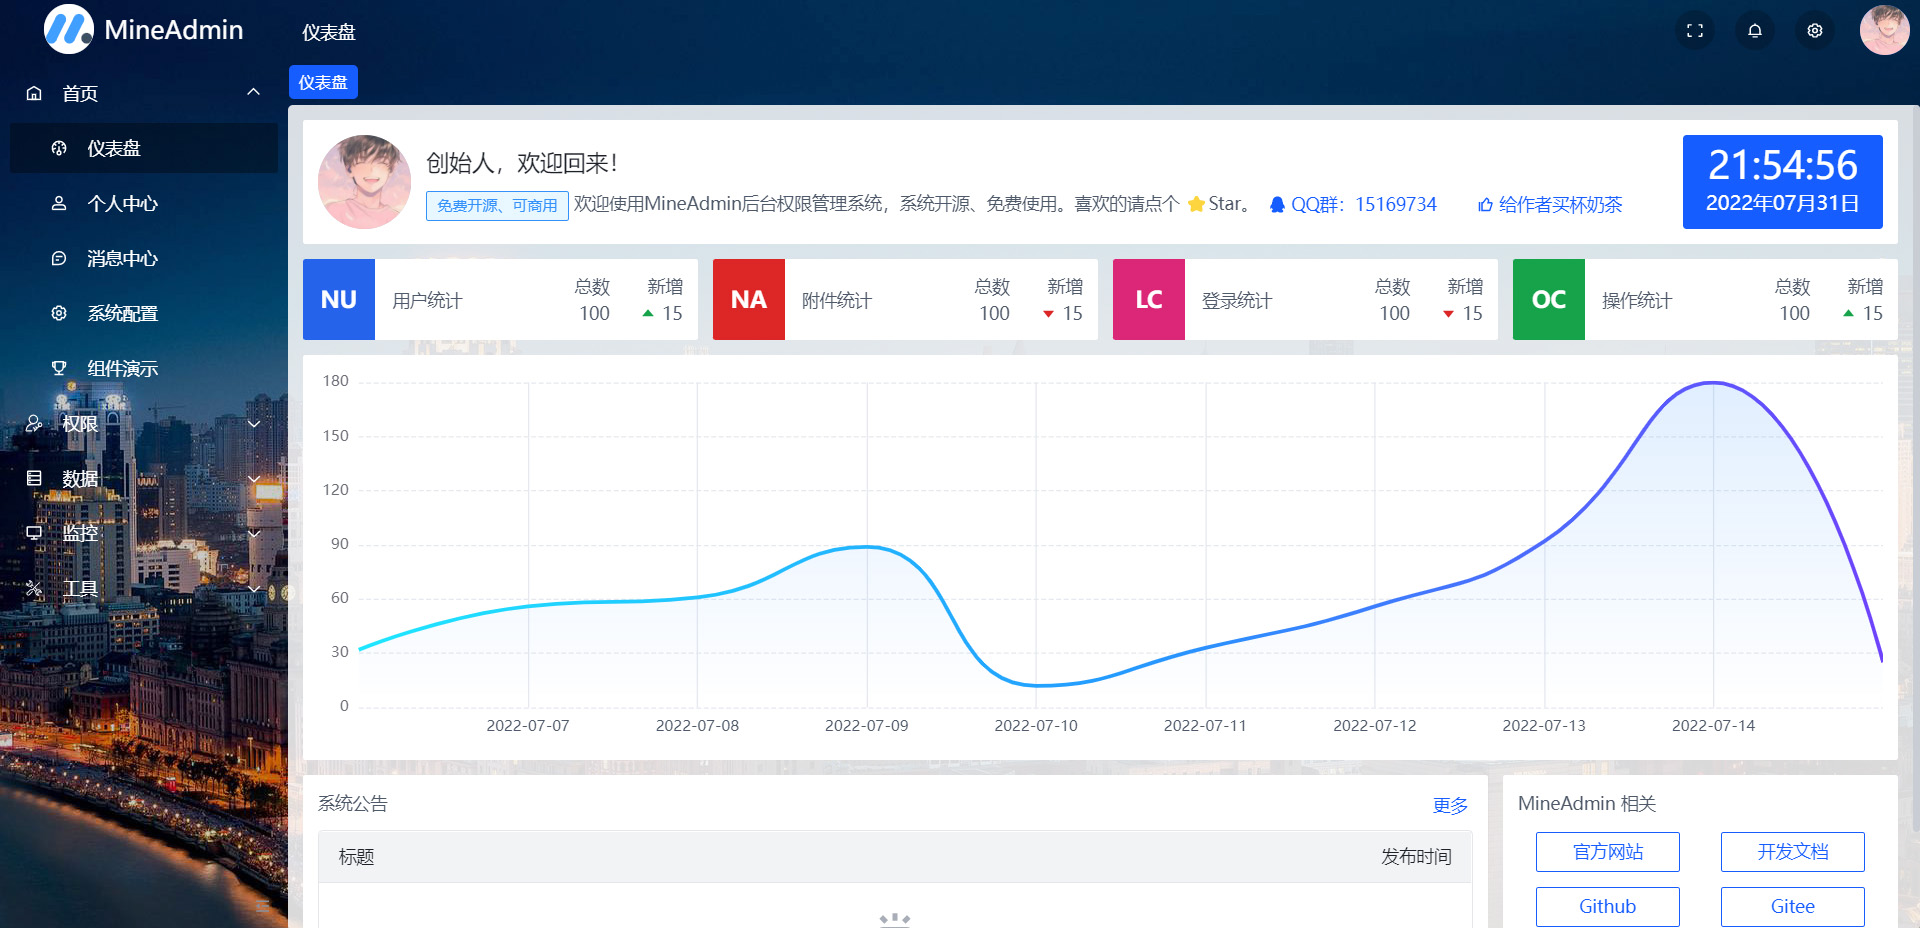Click the QQ bell icon
This screenshot has height=928, width=1920.
(1277, 204)
